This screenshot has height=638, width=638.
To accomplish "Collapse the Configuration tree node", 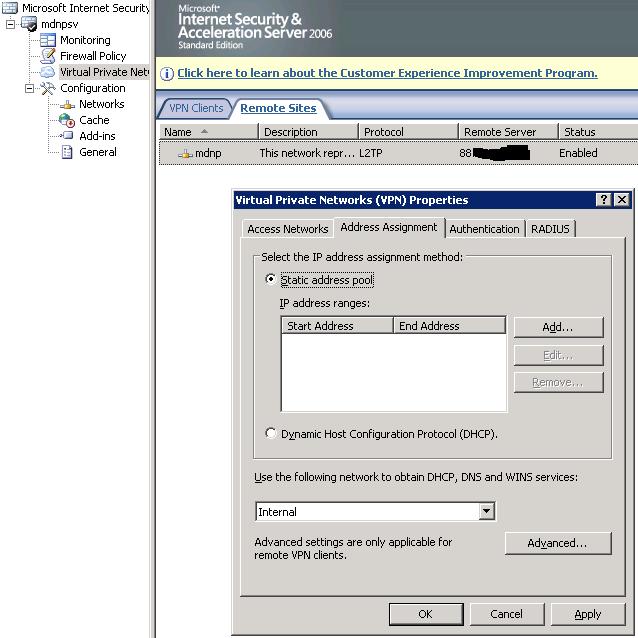I will tap(29, 88).
